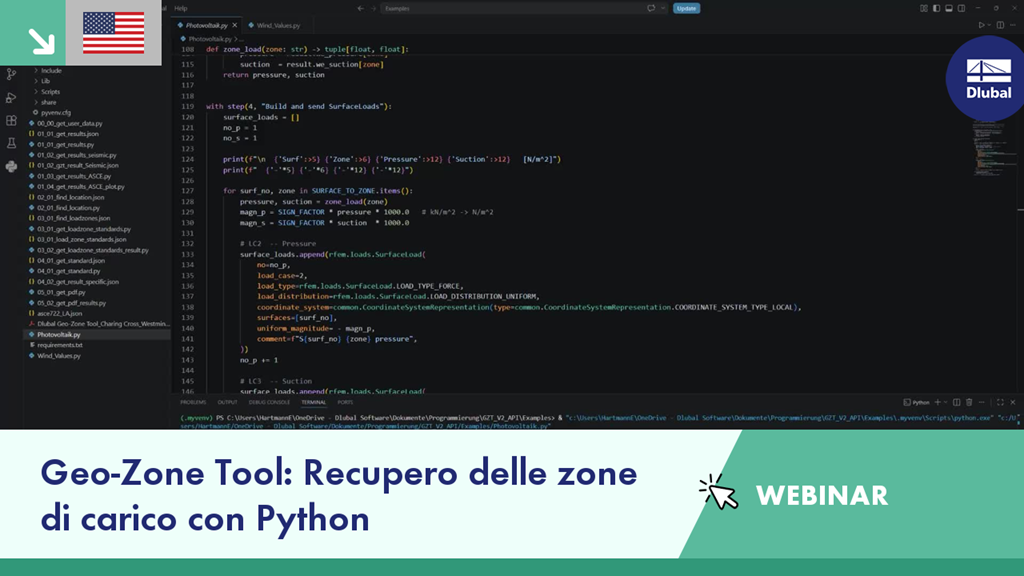Open the Extensions view in activity bar

tap(11, 120)
